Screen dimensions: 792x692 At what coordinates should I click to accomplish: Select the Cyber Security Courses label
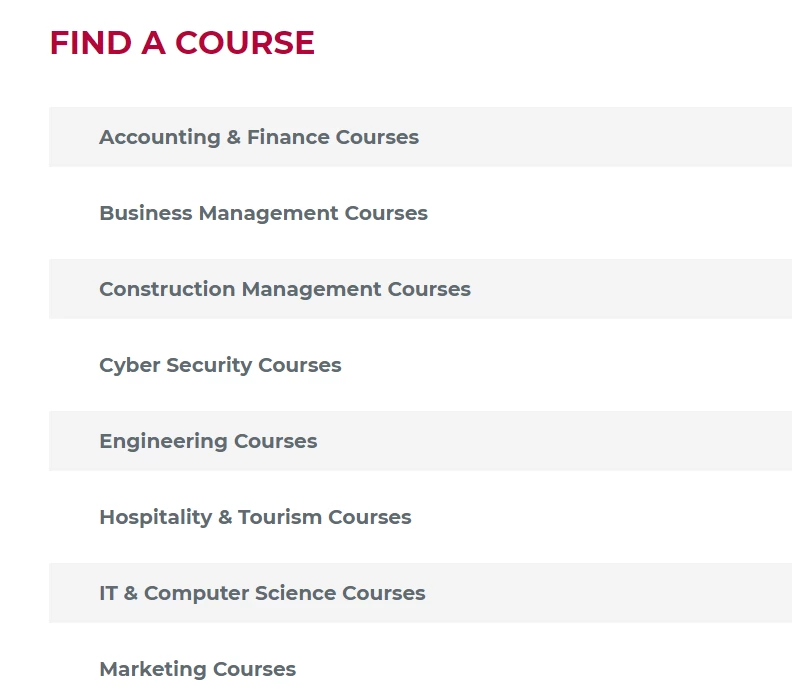220,366
